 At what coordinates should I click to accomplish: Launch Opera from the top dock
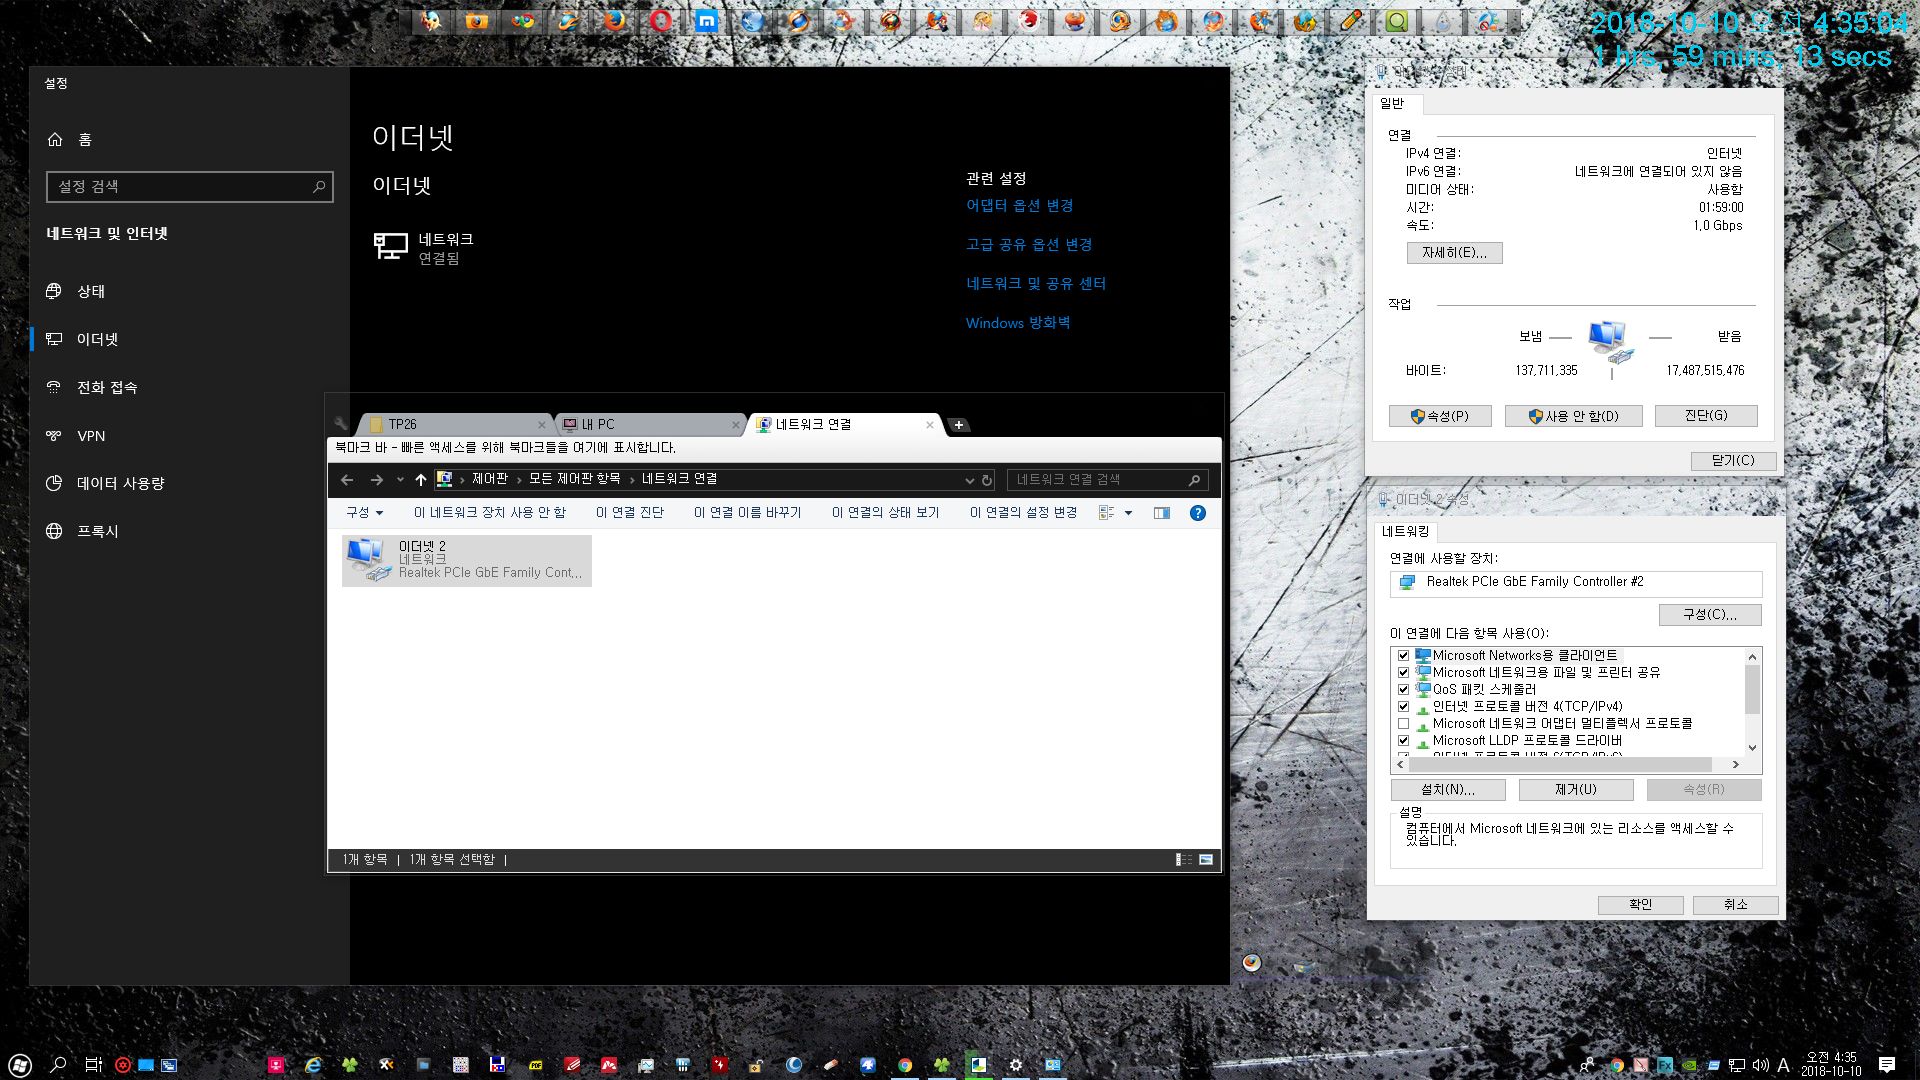[x=661, y=21]
